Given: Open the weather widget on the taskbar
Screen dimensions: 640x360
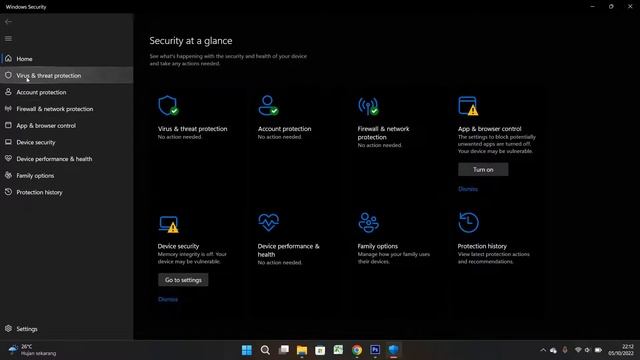Looking at the screenshot, I should coord(33,350).
